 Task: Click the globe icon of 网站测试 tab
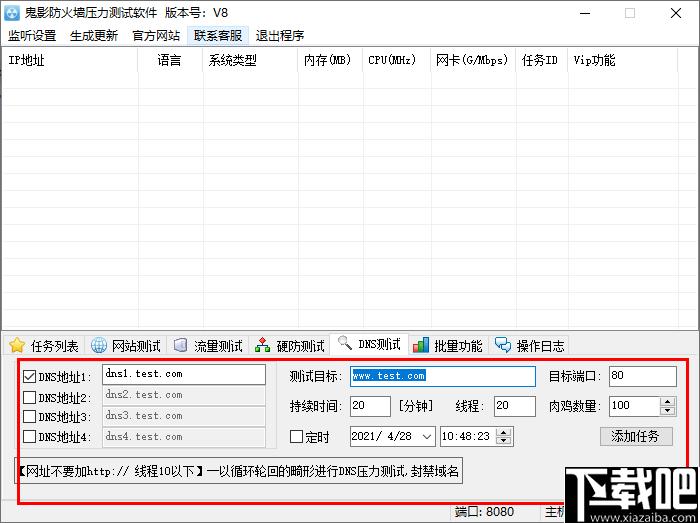(x=99, y=345)
